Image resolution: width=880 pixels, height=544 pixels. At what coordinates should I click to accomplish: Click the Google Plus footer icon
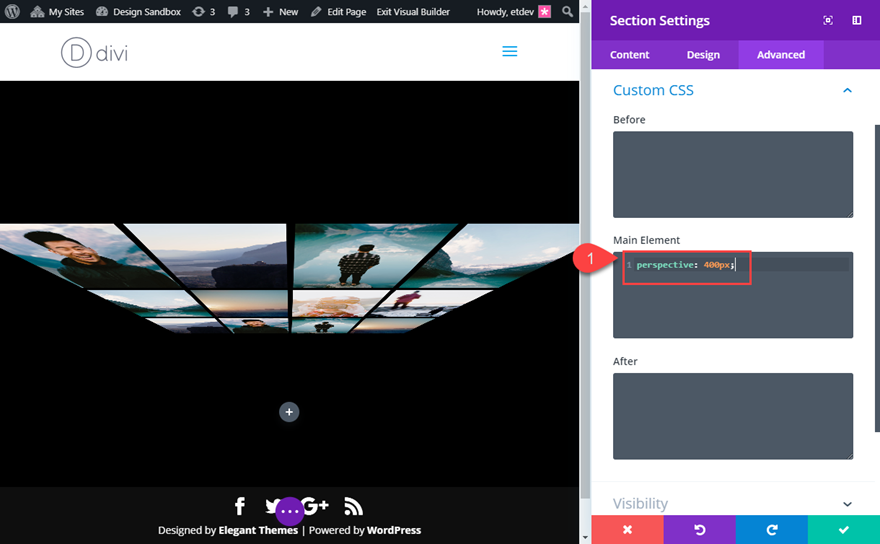tap(315, 506)
